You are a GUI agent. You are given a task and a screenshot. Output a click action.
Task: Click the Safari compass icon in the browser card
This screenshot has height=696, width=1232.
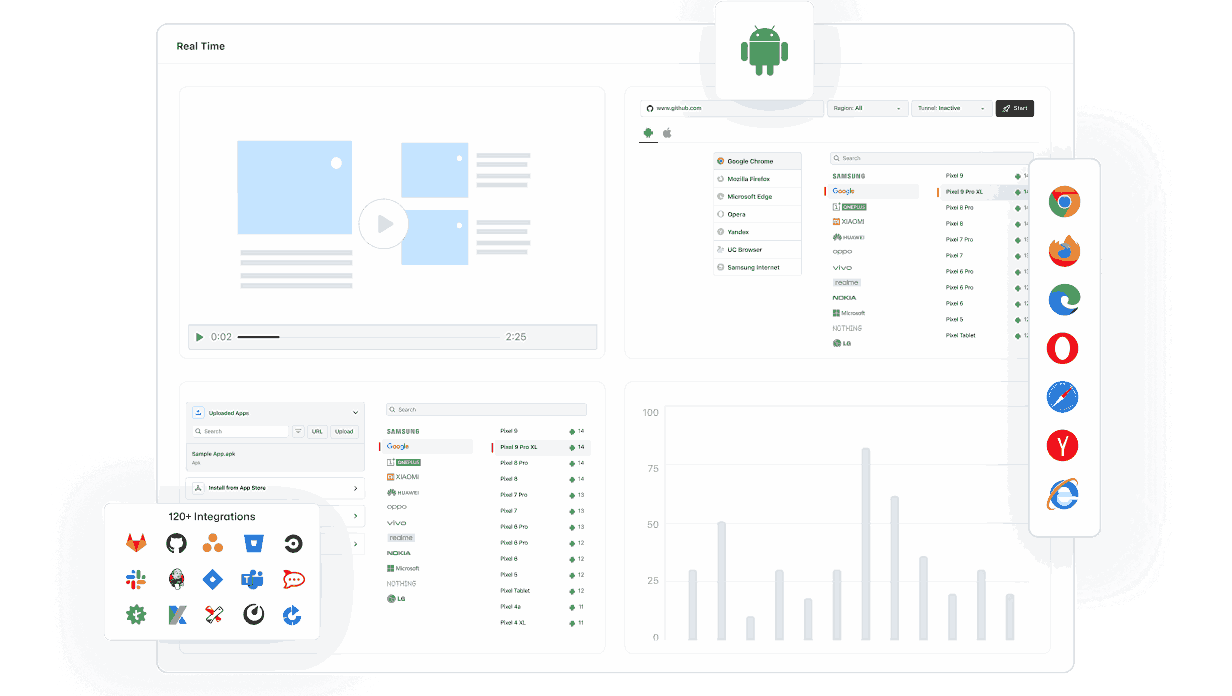pos(1063,397)
